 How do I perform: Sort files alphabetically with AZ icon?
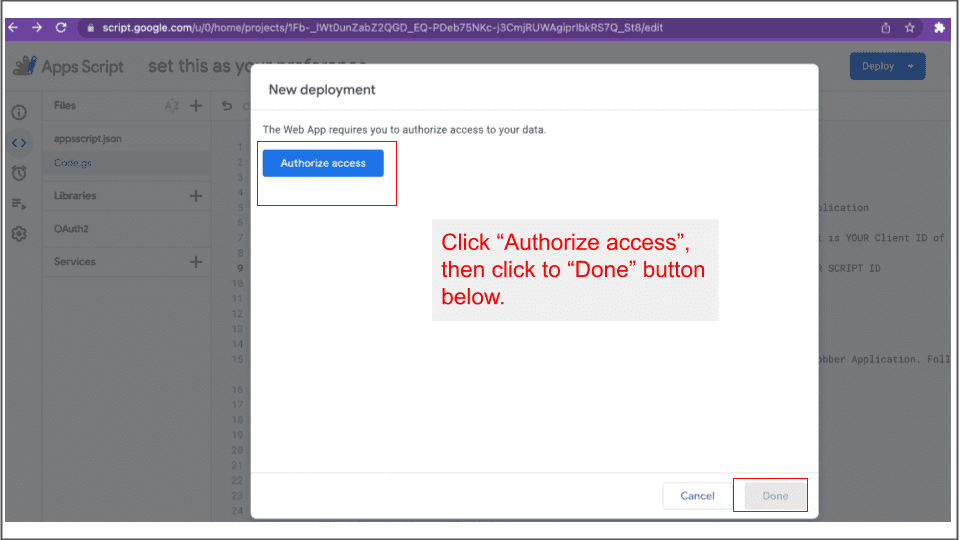pyautogui.click(x=171, y=106)
